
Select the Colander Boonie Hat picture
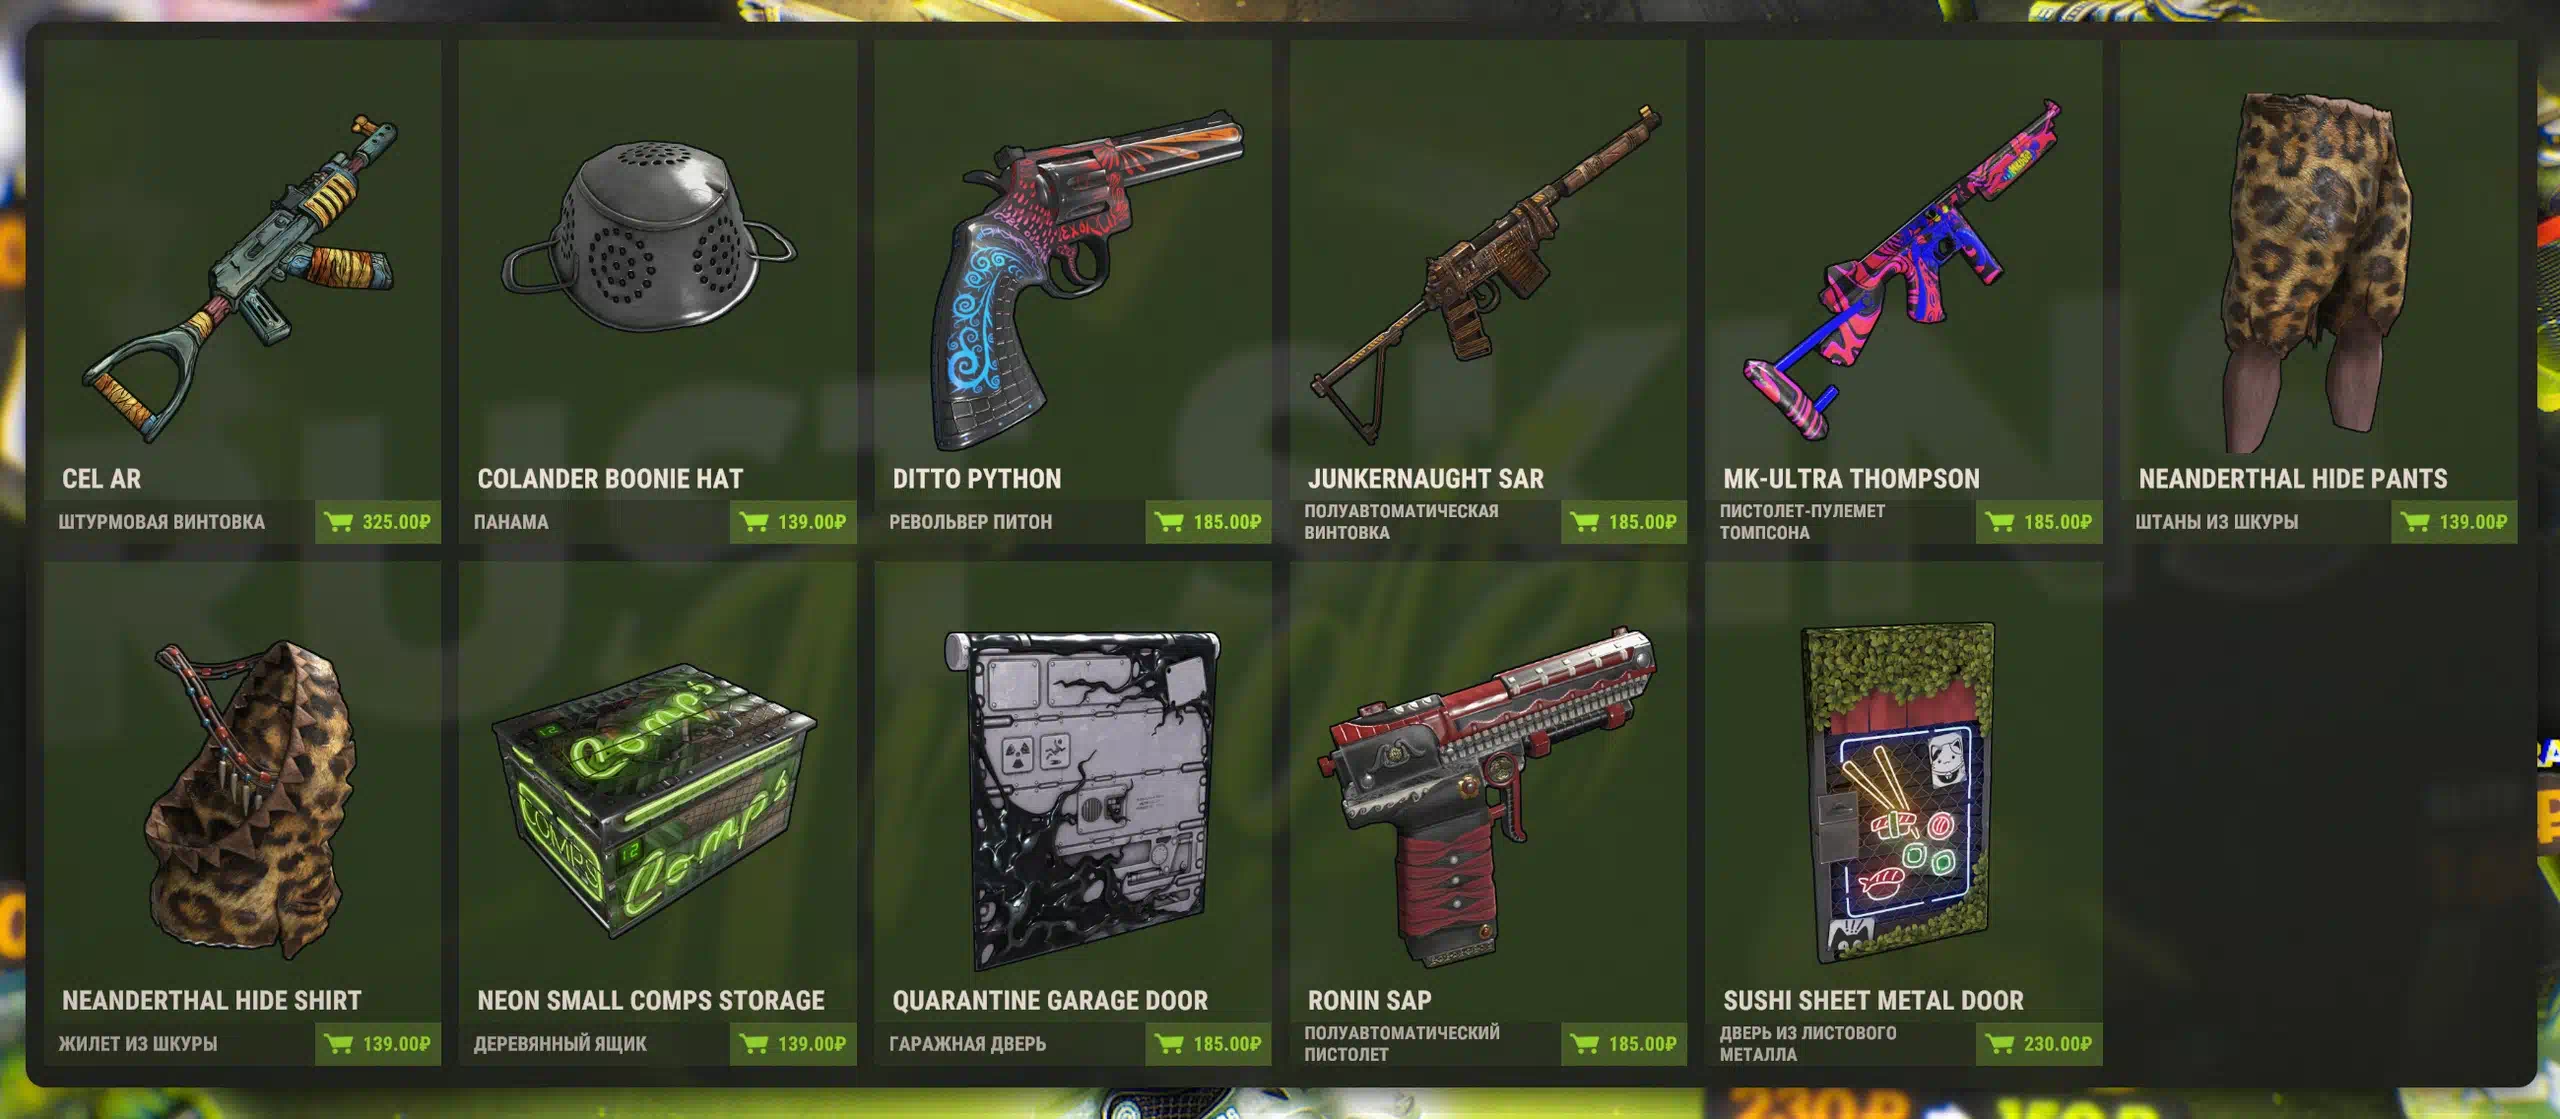[649, 236]
